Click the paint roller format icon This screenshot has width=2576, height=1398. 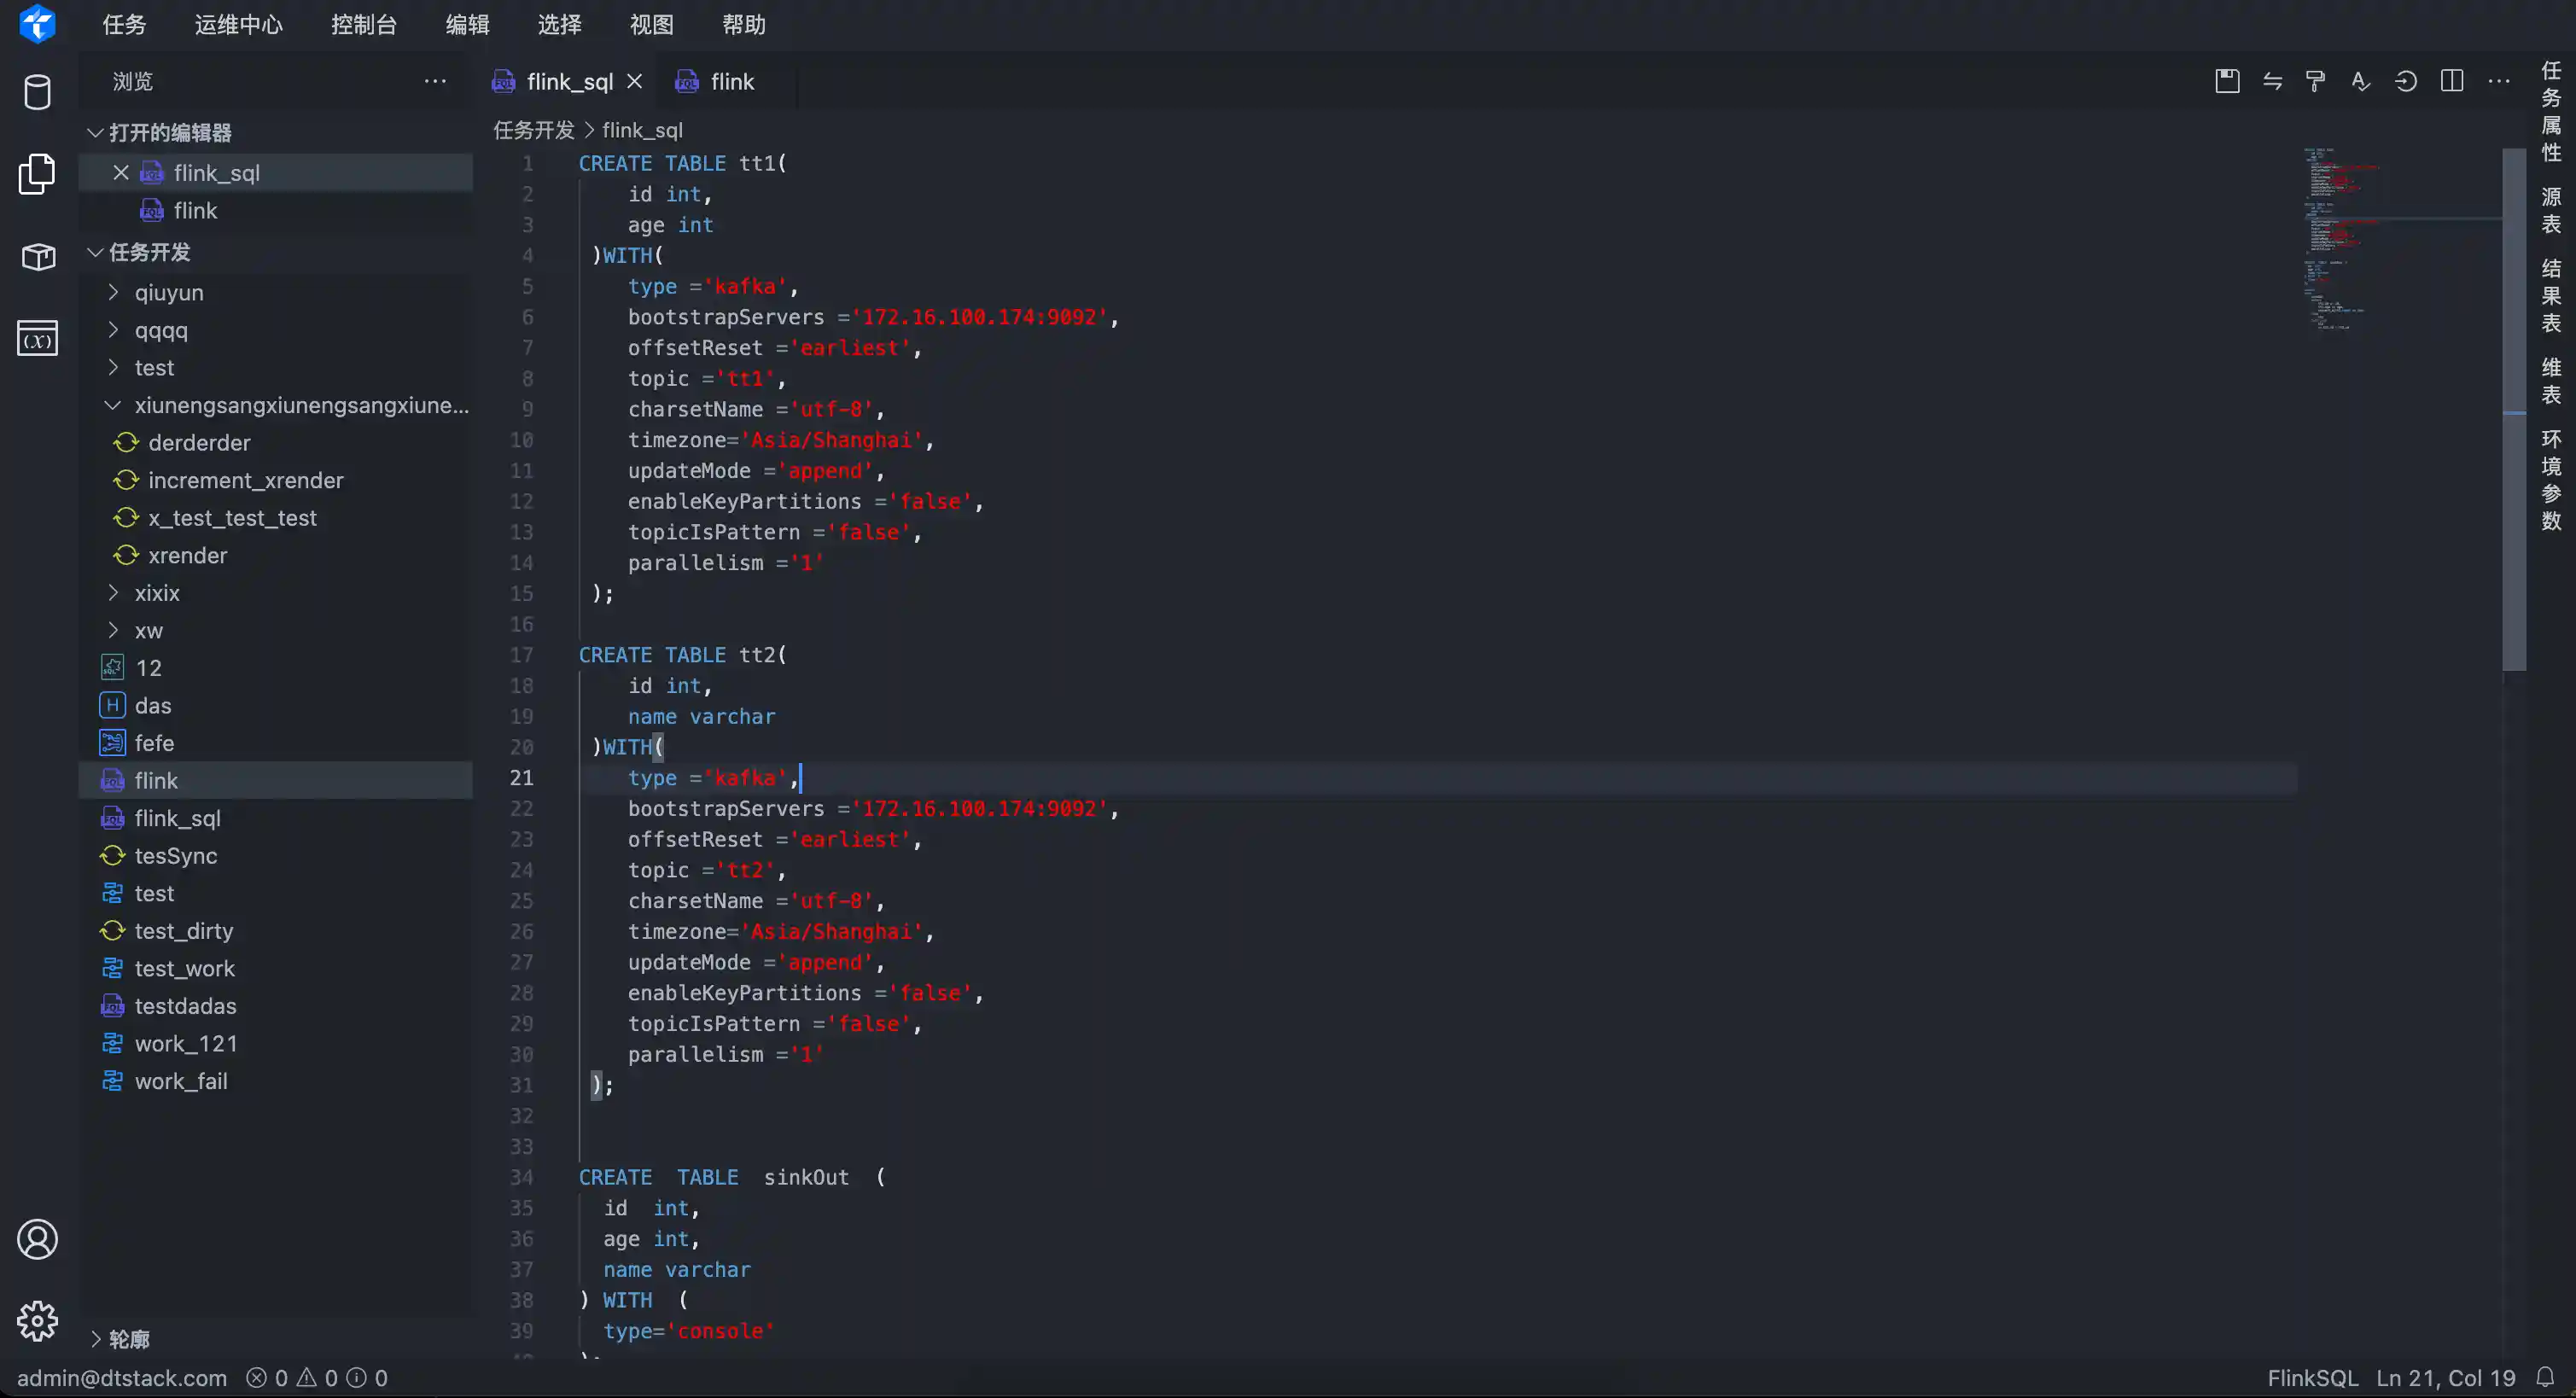click(x=2316, y=81)
